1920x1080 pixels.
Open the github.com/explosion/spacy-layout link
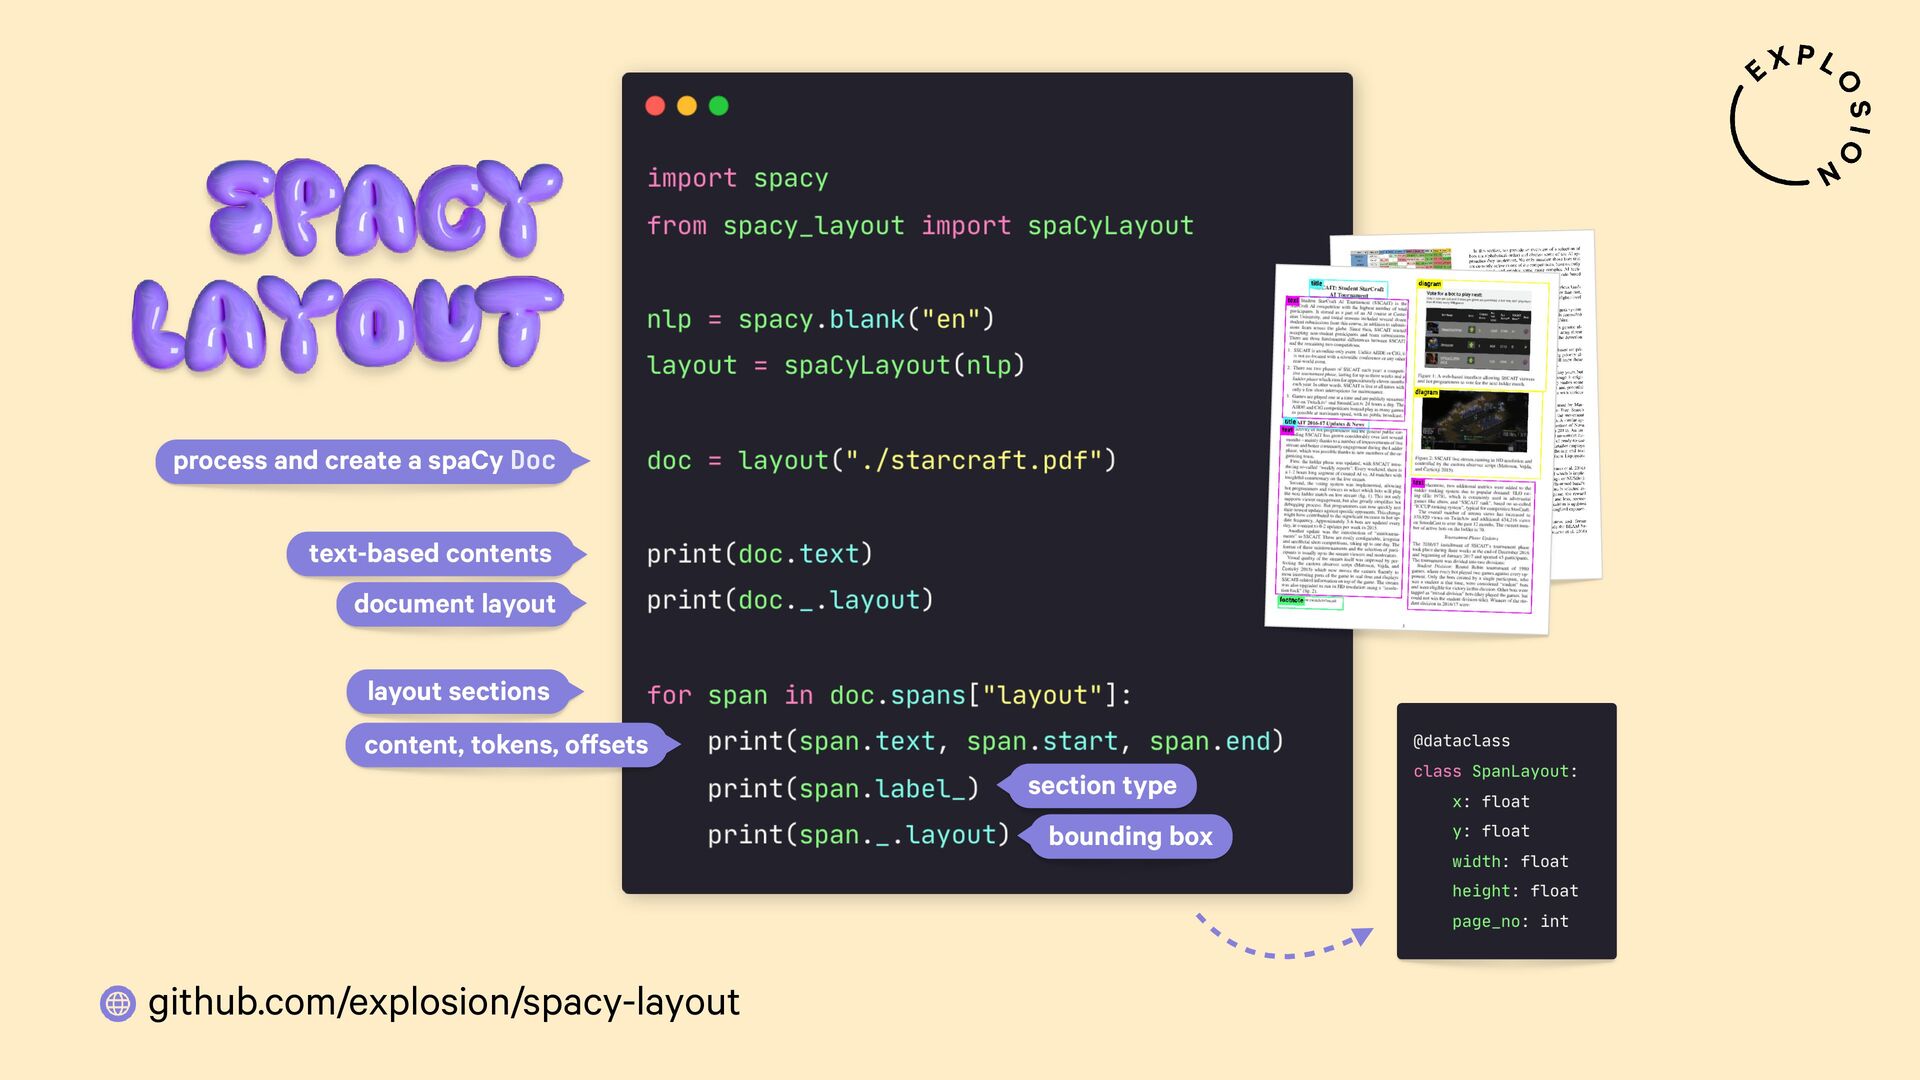pos(443,1002)
